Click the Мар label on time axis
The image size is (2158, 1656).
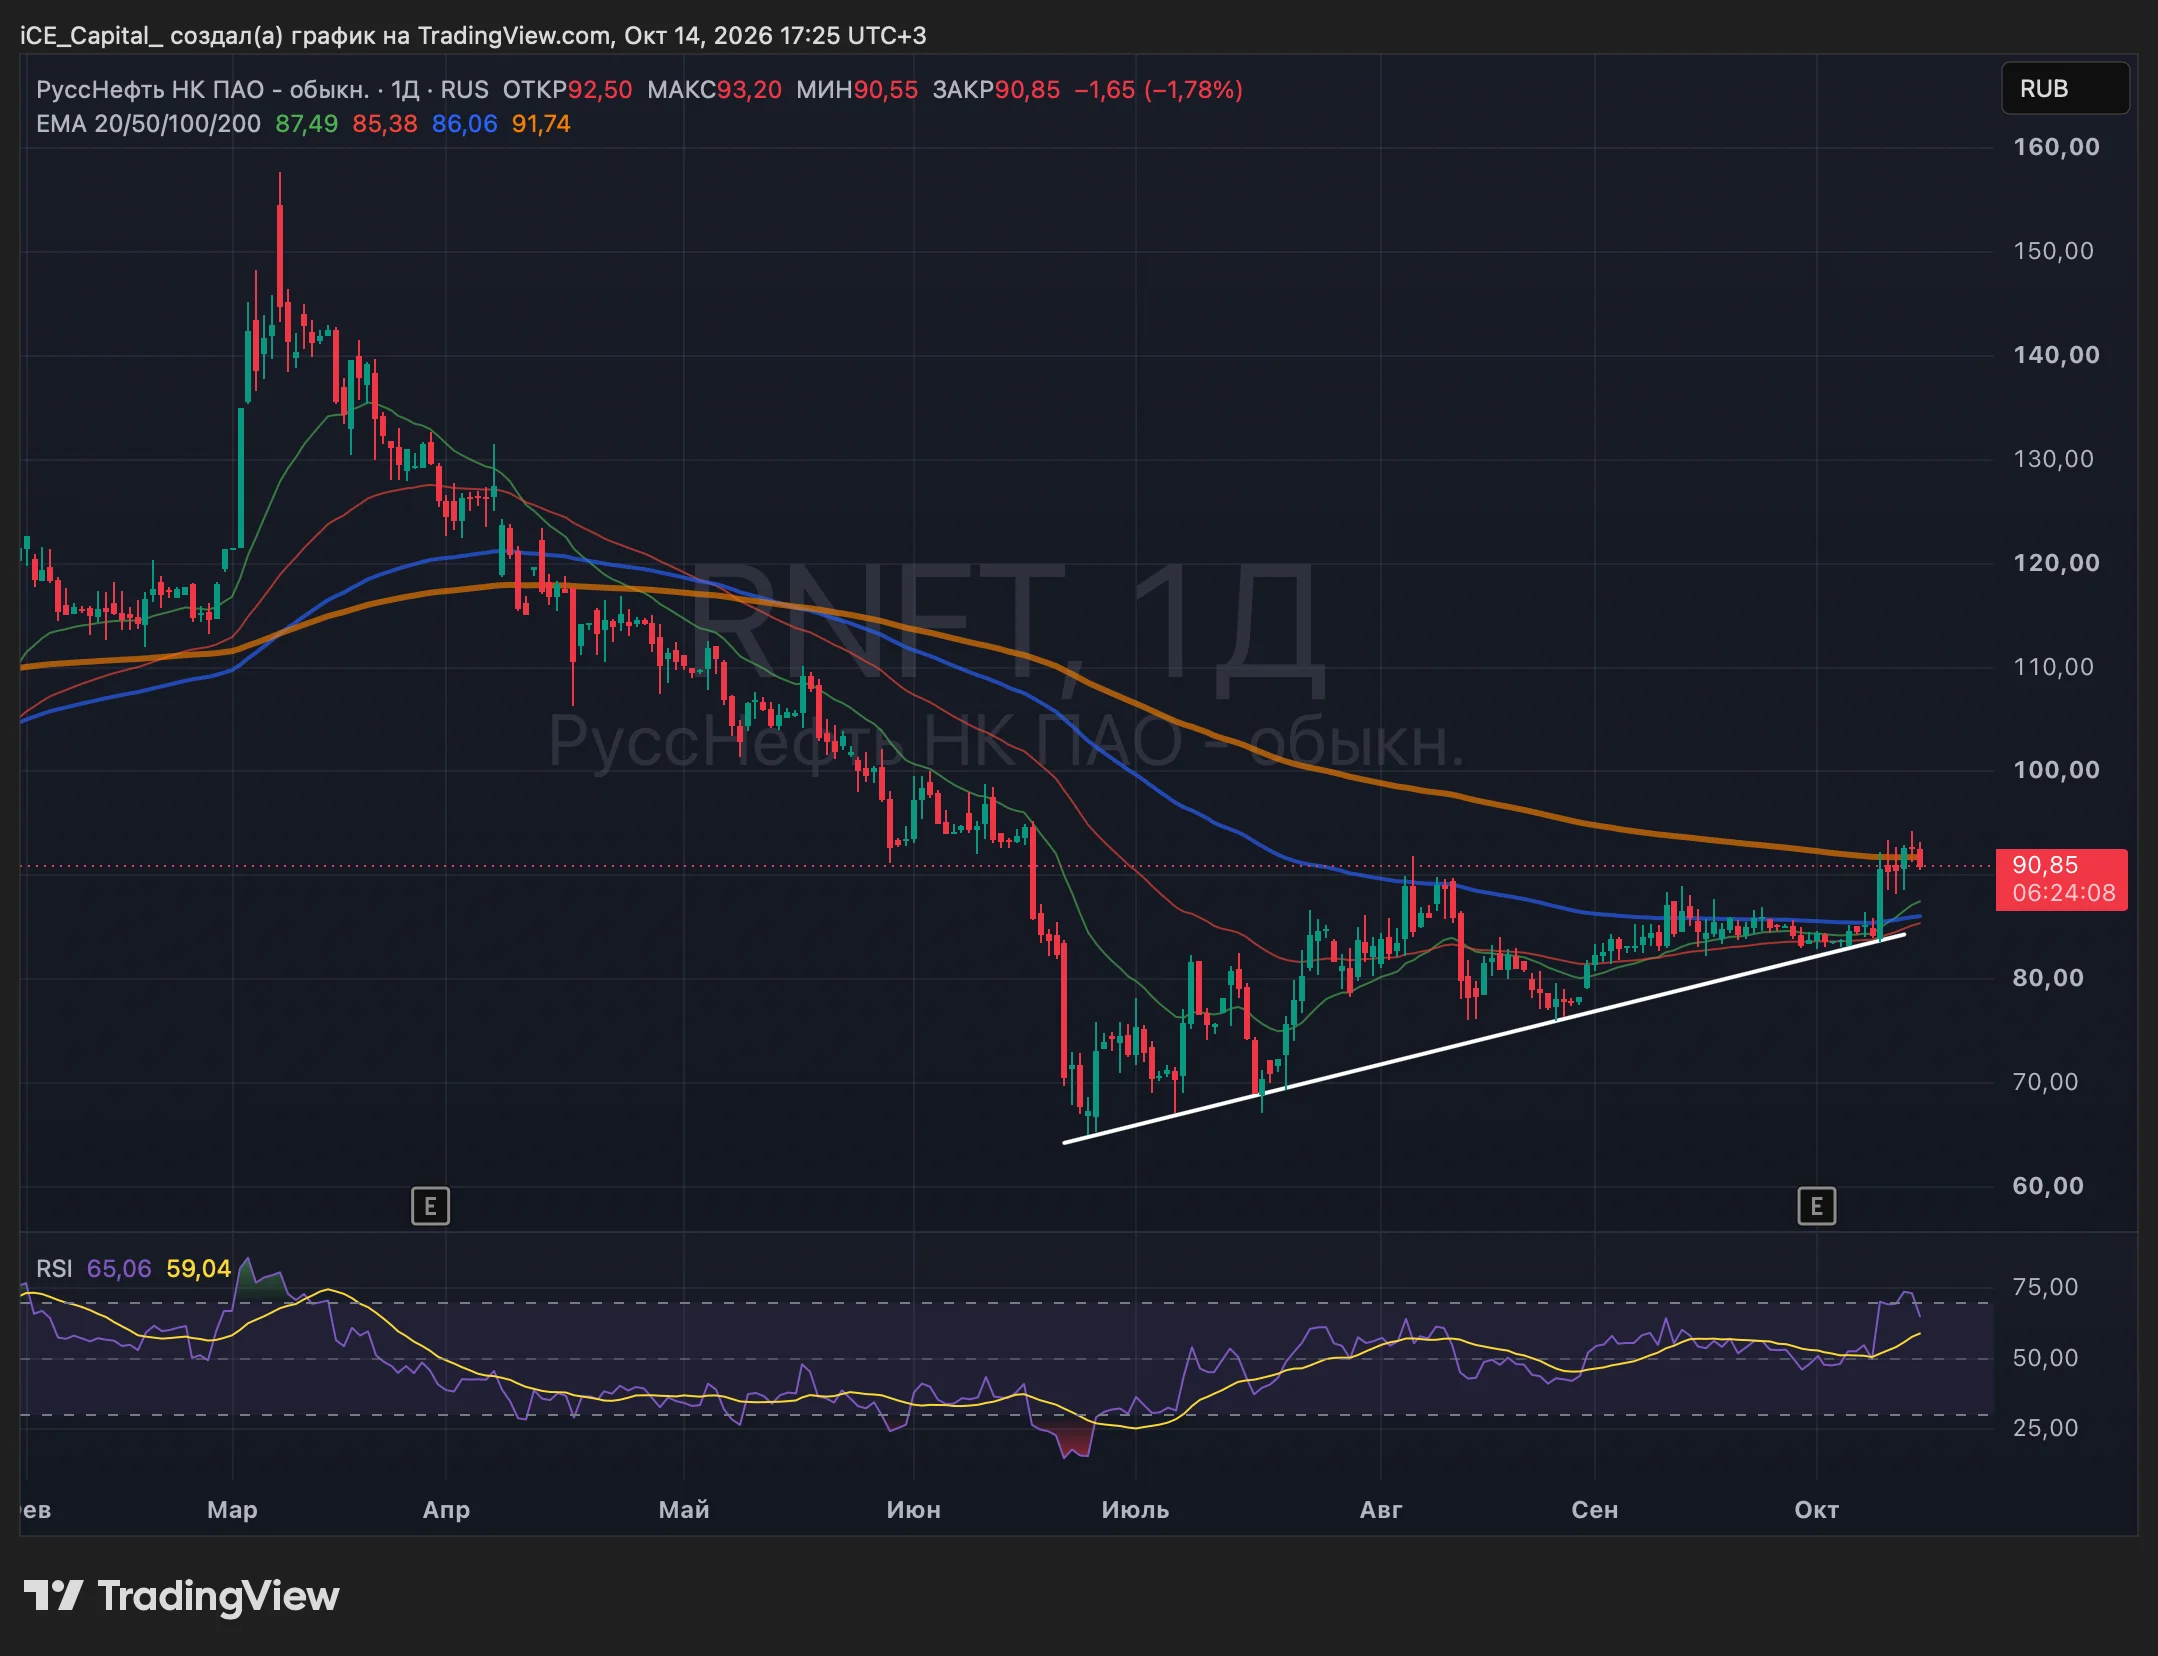tap(232, 1510)
